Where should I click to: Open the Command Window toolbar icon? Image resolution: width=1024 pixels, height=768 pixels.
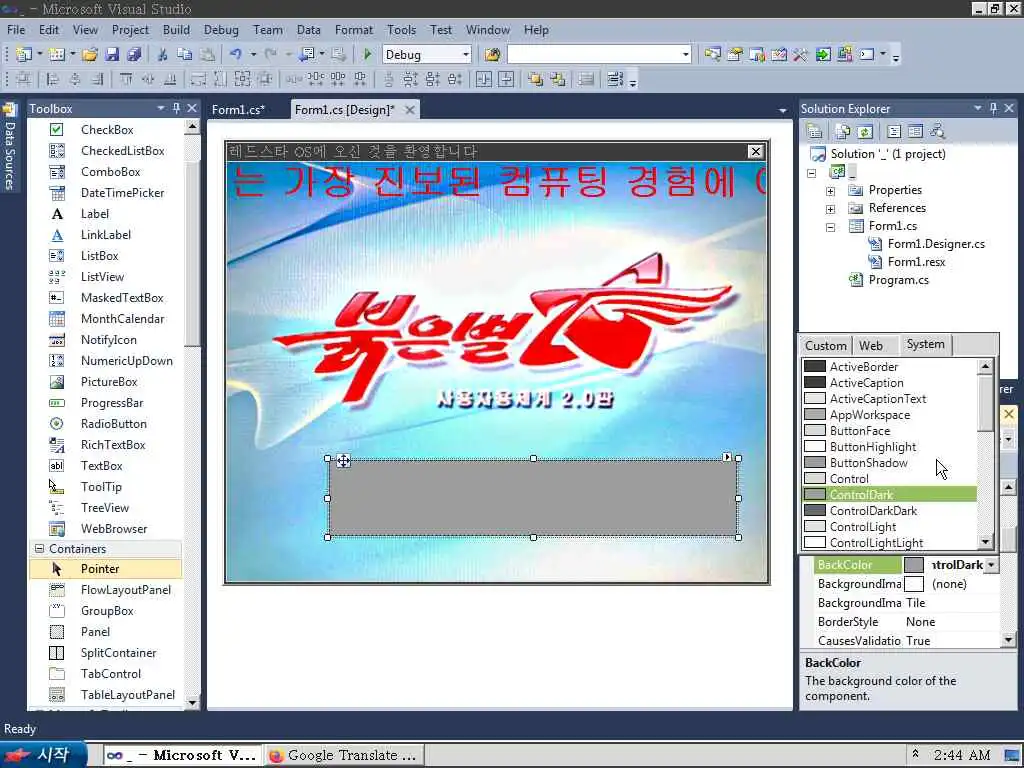pyautogui.click(x=867, y=55)
